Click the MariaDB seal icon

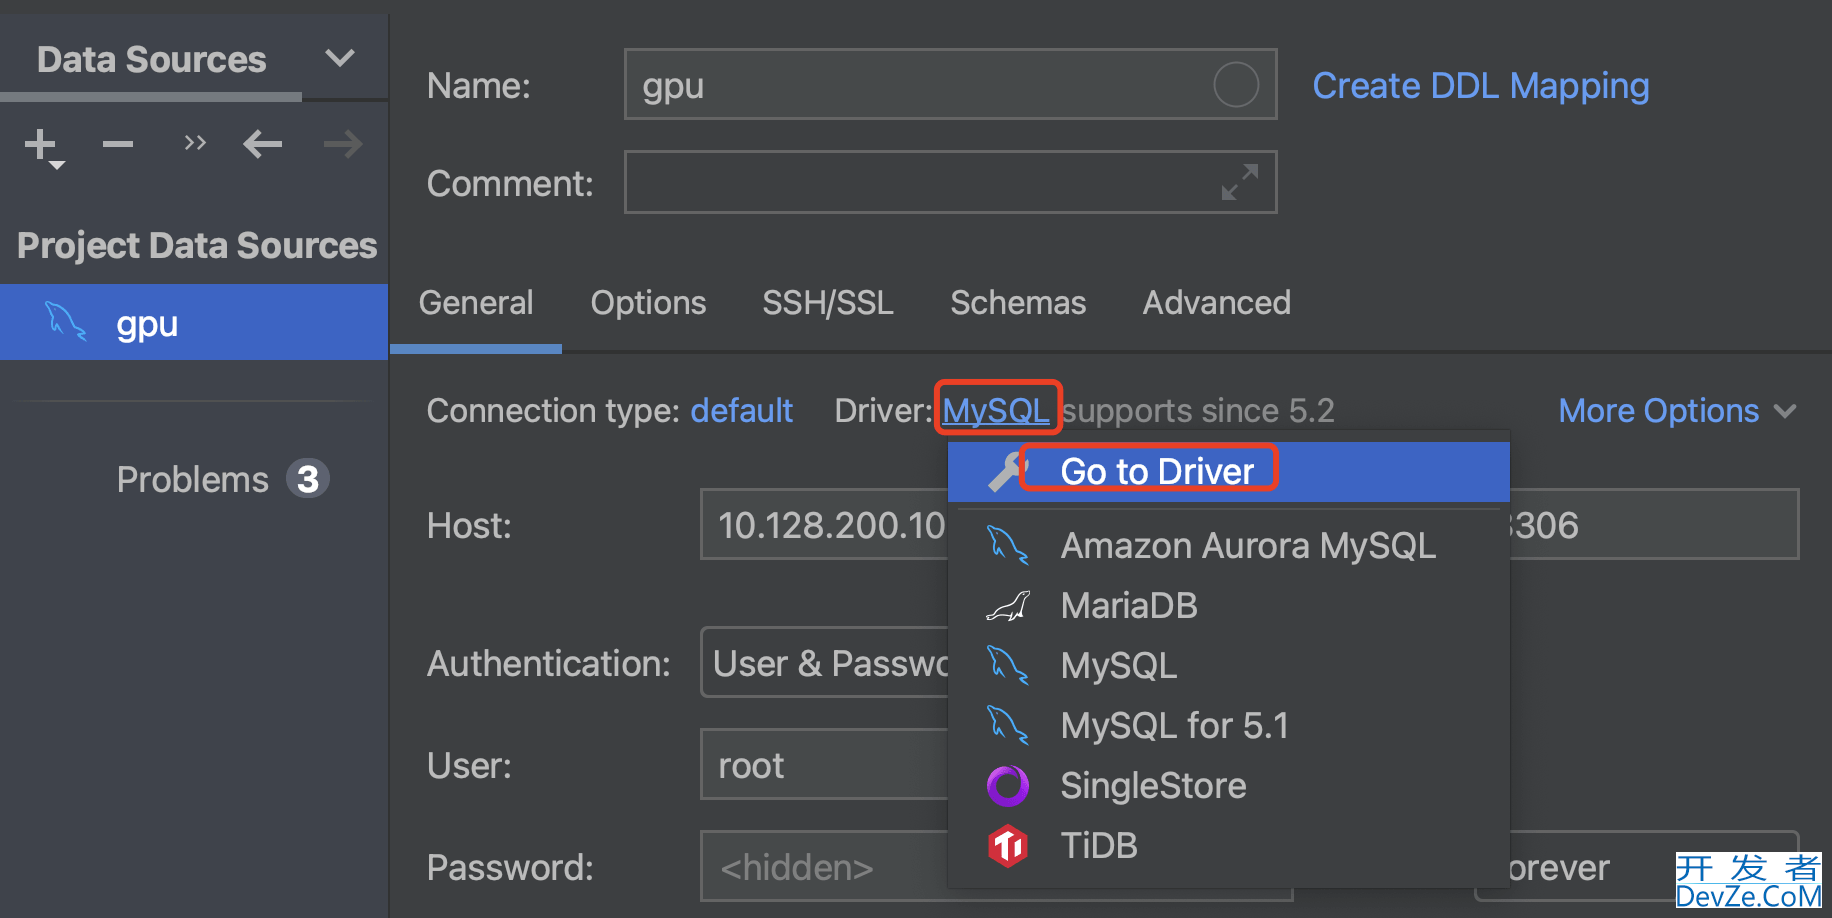1007,606
